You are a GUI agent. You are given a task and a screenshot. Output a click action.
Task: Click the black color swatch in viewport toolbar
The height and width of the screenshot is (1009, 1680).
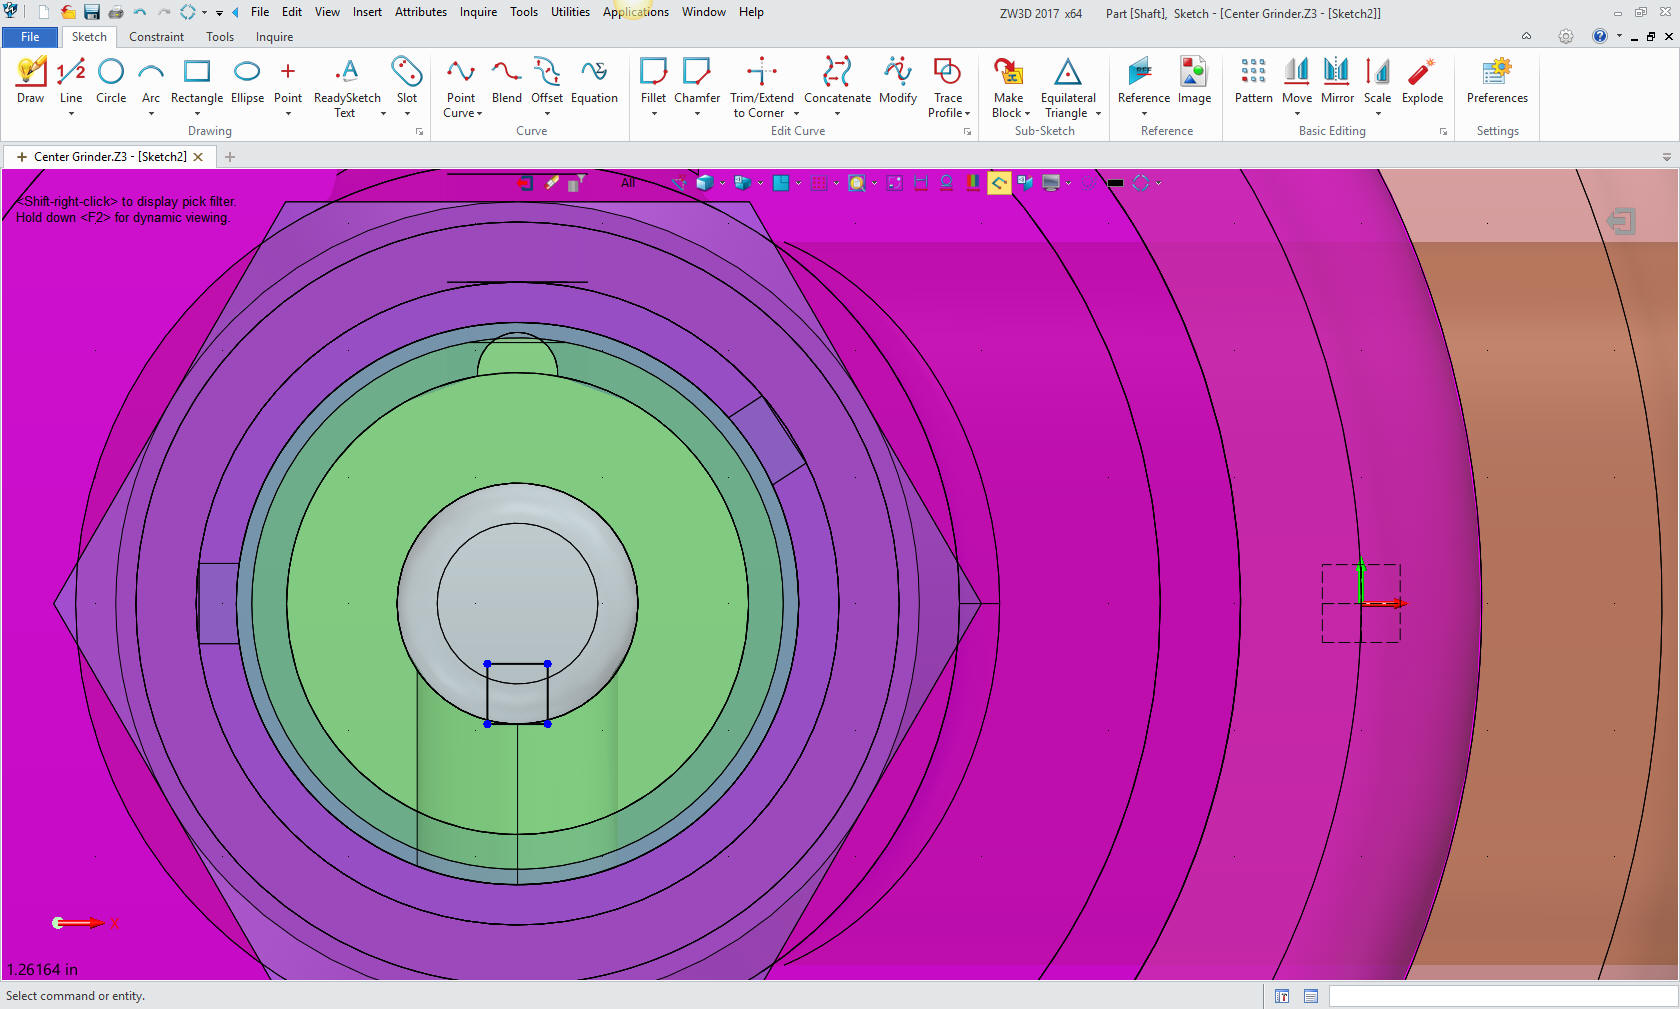click(x=1115, y=183)
